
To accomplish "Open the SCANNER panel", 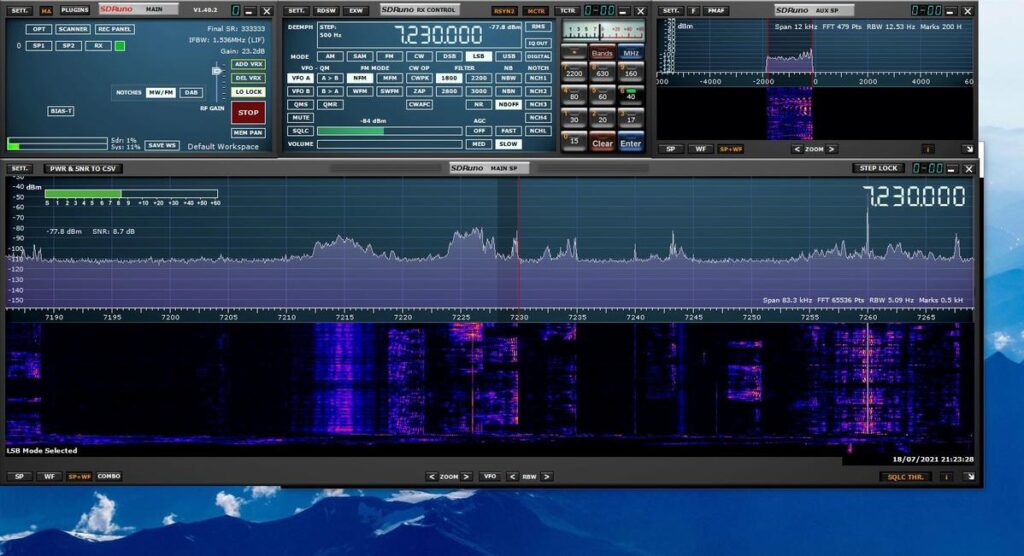I will (x=72, y=29).
